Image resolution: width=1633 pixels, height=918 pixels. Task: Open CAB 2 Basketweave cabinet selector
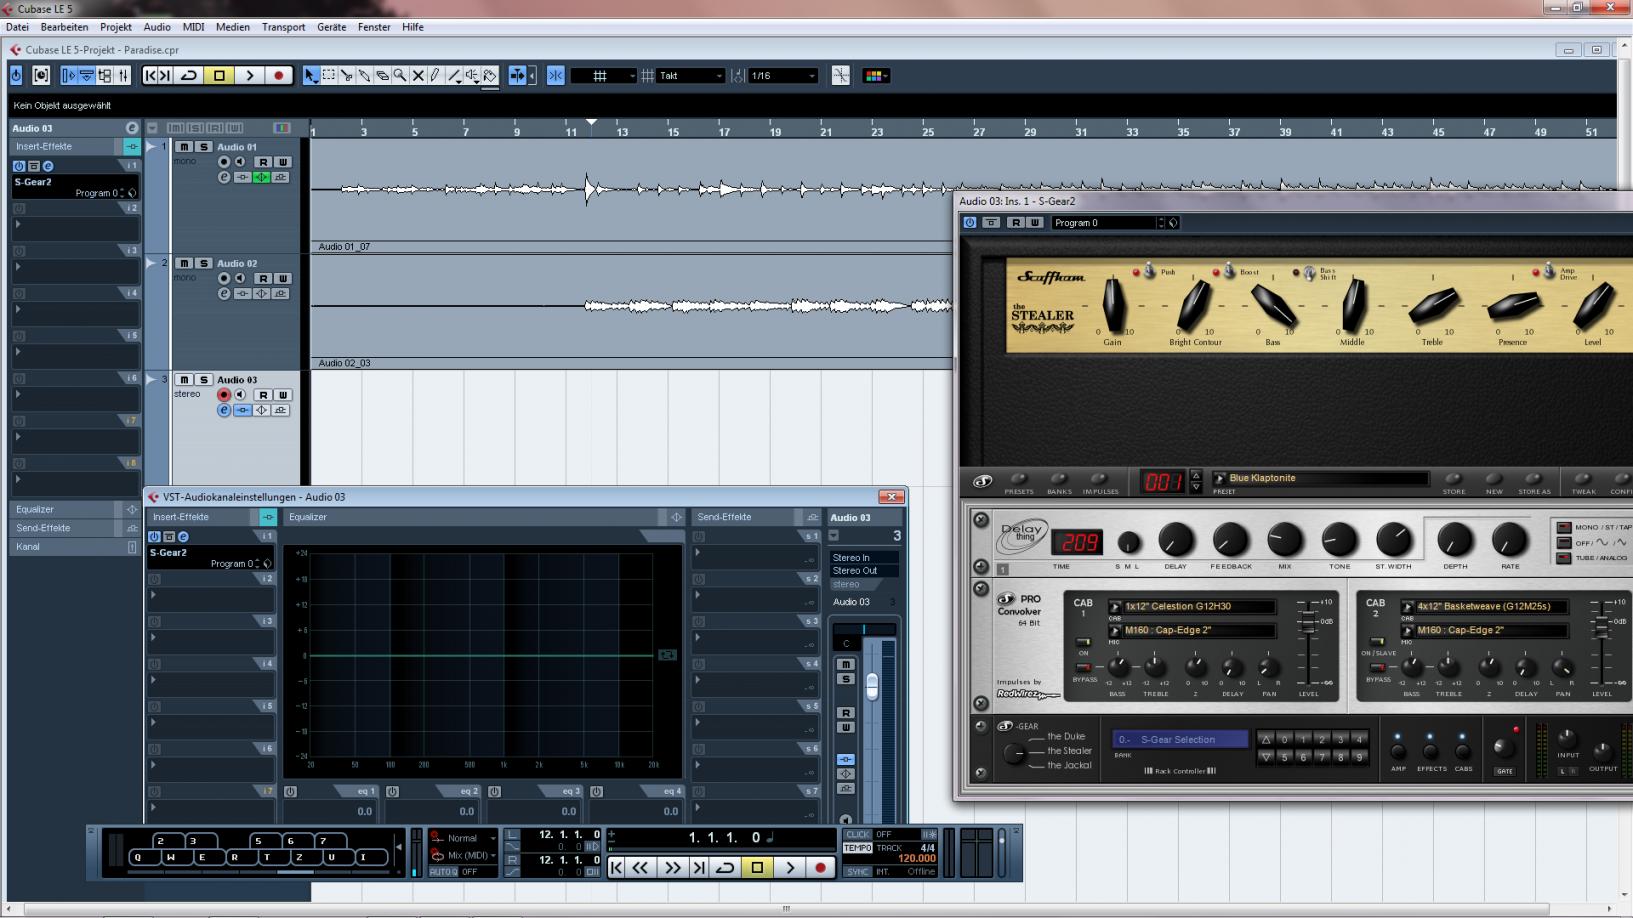click(1485, 606)
